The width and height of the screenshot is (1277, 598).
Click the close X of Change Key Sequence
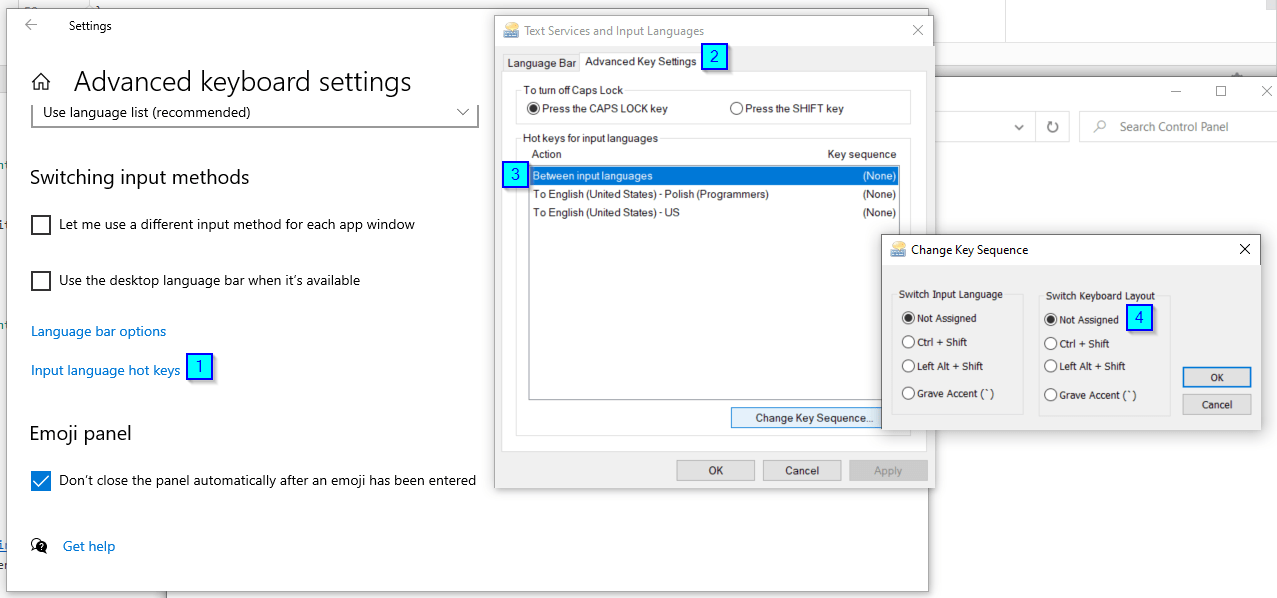click(1244, 249)
